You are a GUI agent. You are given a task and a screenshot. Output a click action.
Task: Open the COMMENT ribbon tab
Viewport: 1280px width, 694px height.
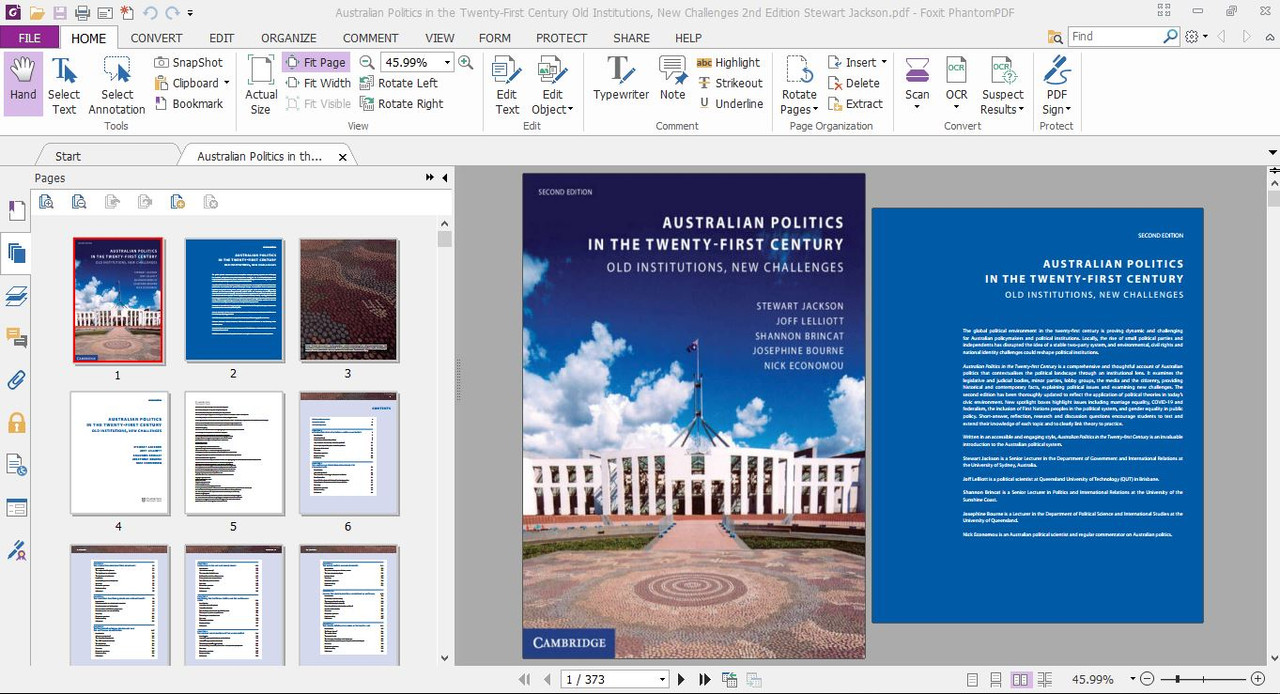tap(370, 38)
